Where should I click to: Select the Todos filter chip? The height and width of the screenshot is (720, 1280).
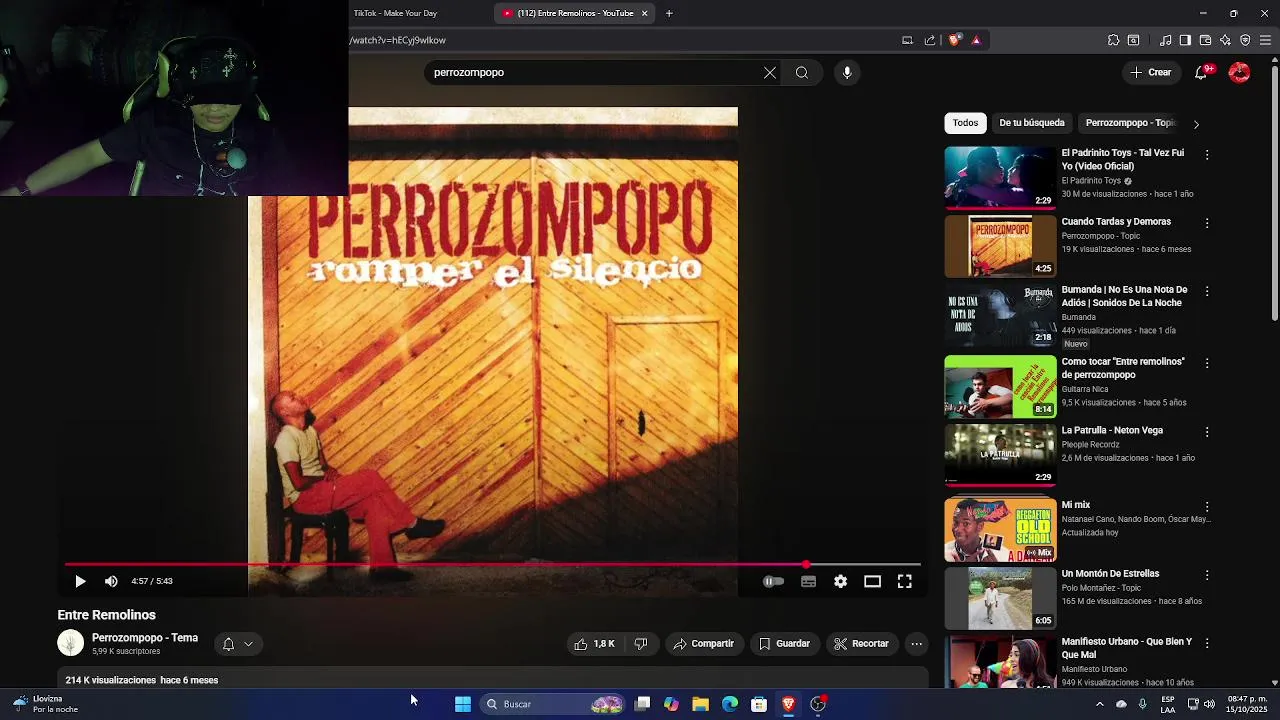click(x=965, y=123)
